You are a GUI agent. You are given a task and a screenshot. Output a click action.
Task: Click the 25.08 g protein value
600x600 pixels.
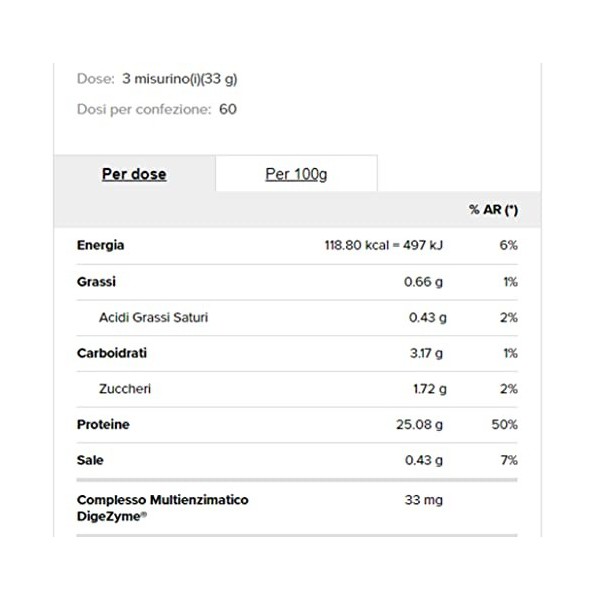click(420, 425)
